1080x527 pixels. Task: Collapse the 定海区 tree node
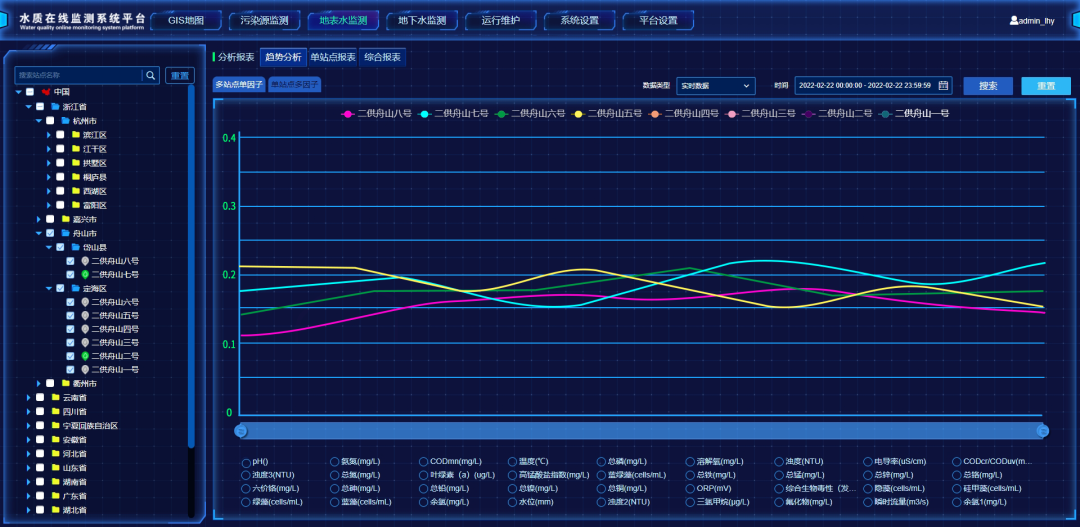pos(49,288)
